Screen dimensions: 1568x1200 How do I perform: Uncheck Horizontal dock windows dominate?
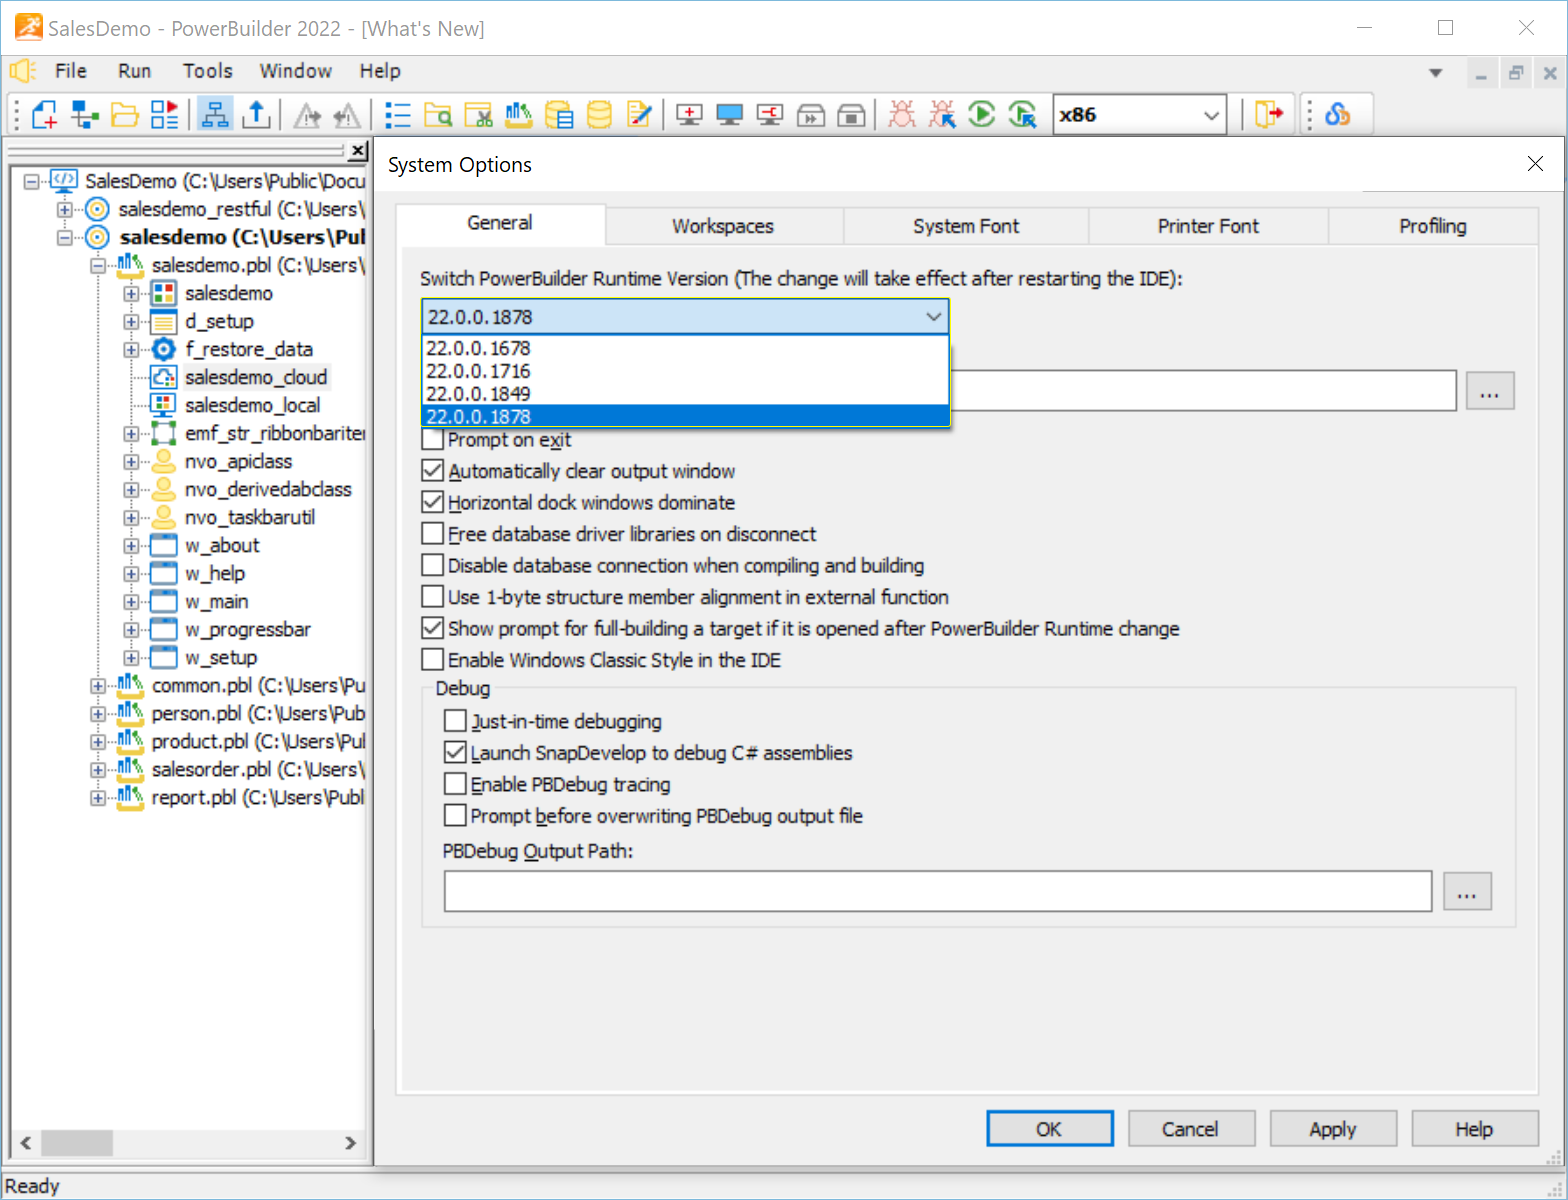click(x=433, y=502)
